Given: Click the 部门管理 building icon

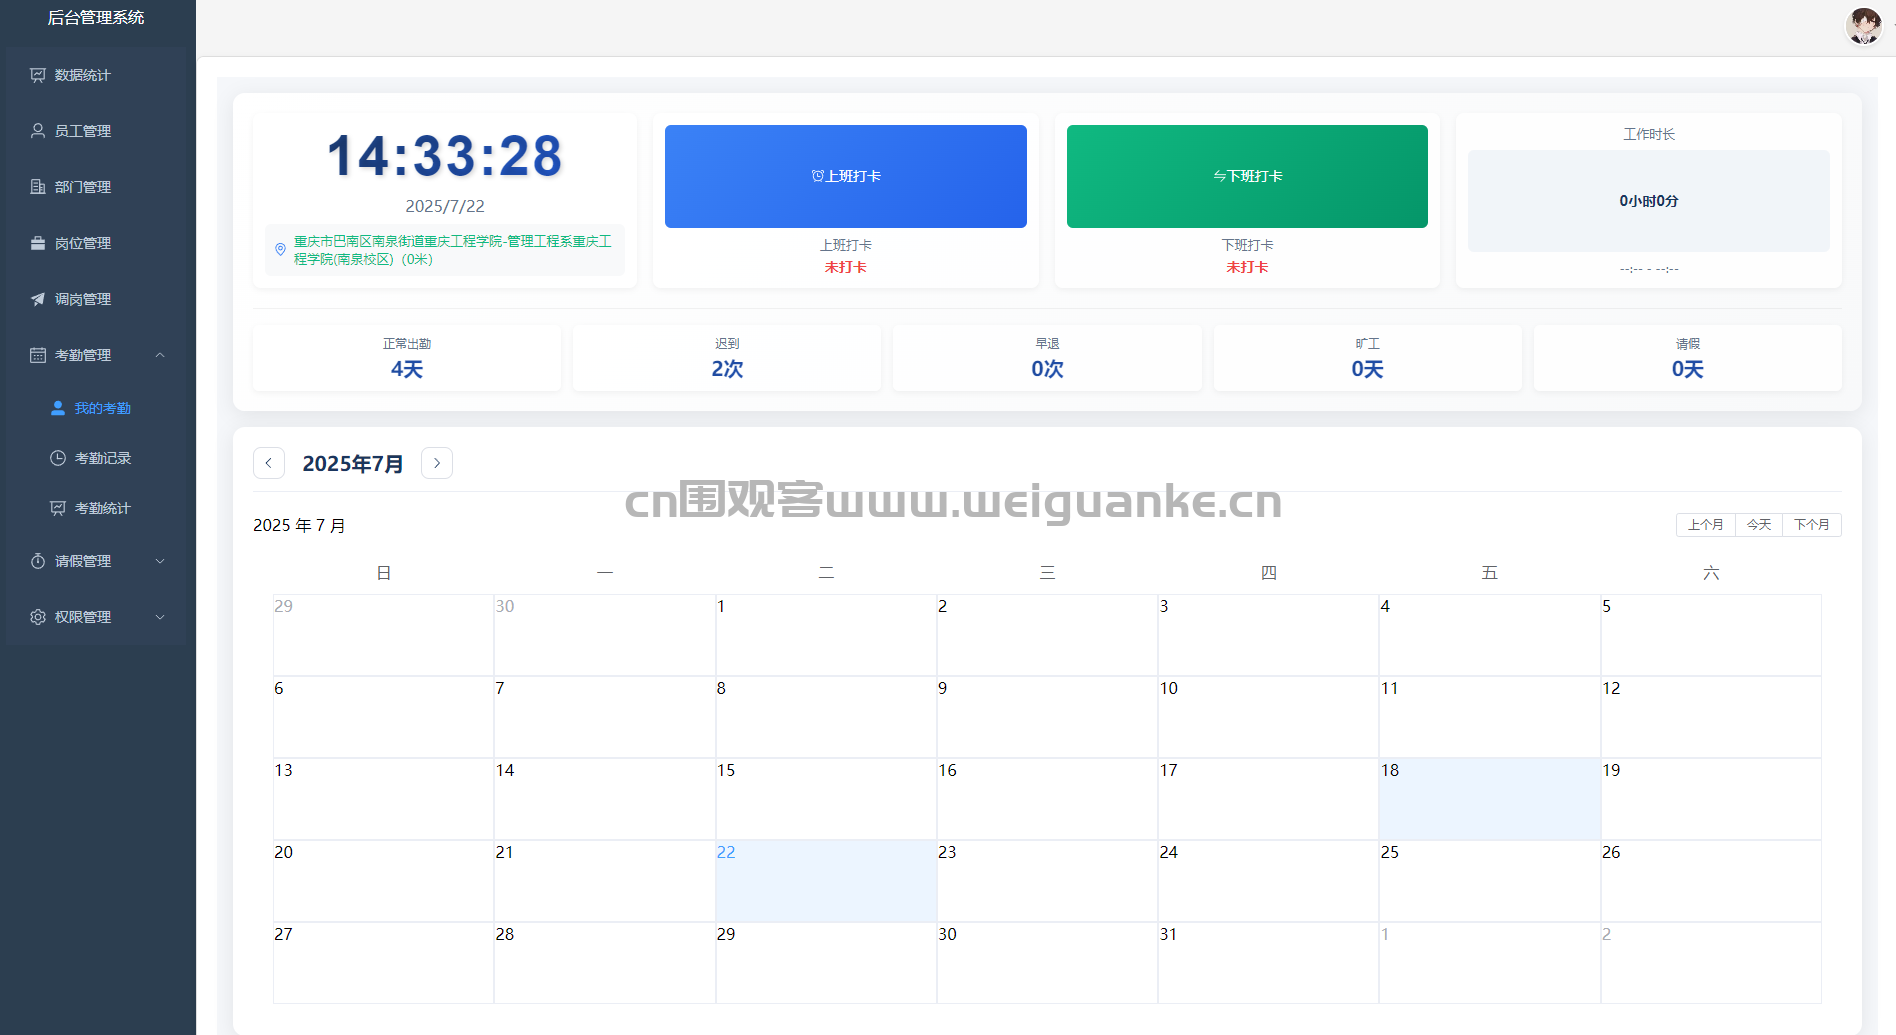Looking at the screenshot, I should point(38,187).
